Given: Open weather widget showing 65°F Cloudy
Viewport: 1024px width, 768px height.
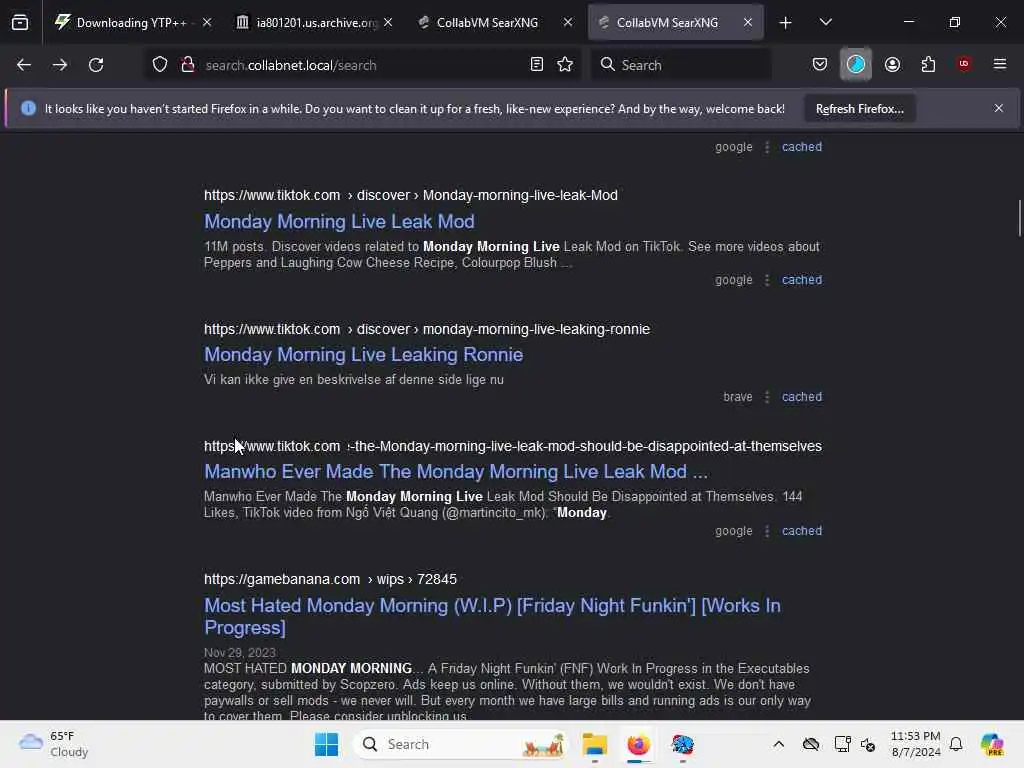Looking at the screenshot, I should [54, 744].
